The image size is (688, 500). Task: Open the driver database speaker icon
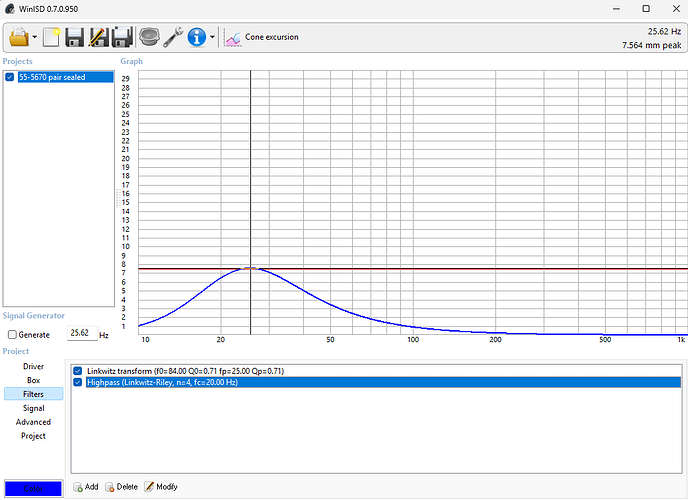[149, 38]
